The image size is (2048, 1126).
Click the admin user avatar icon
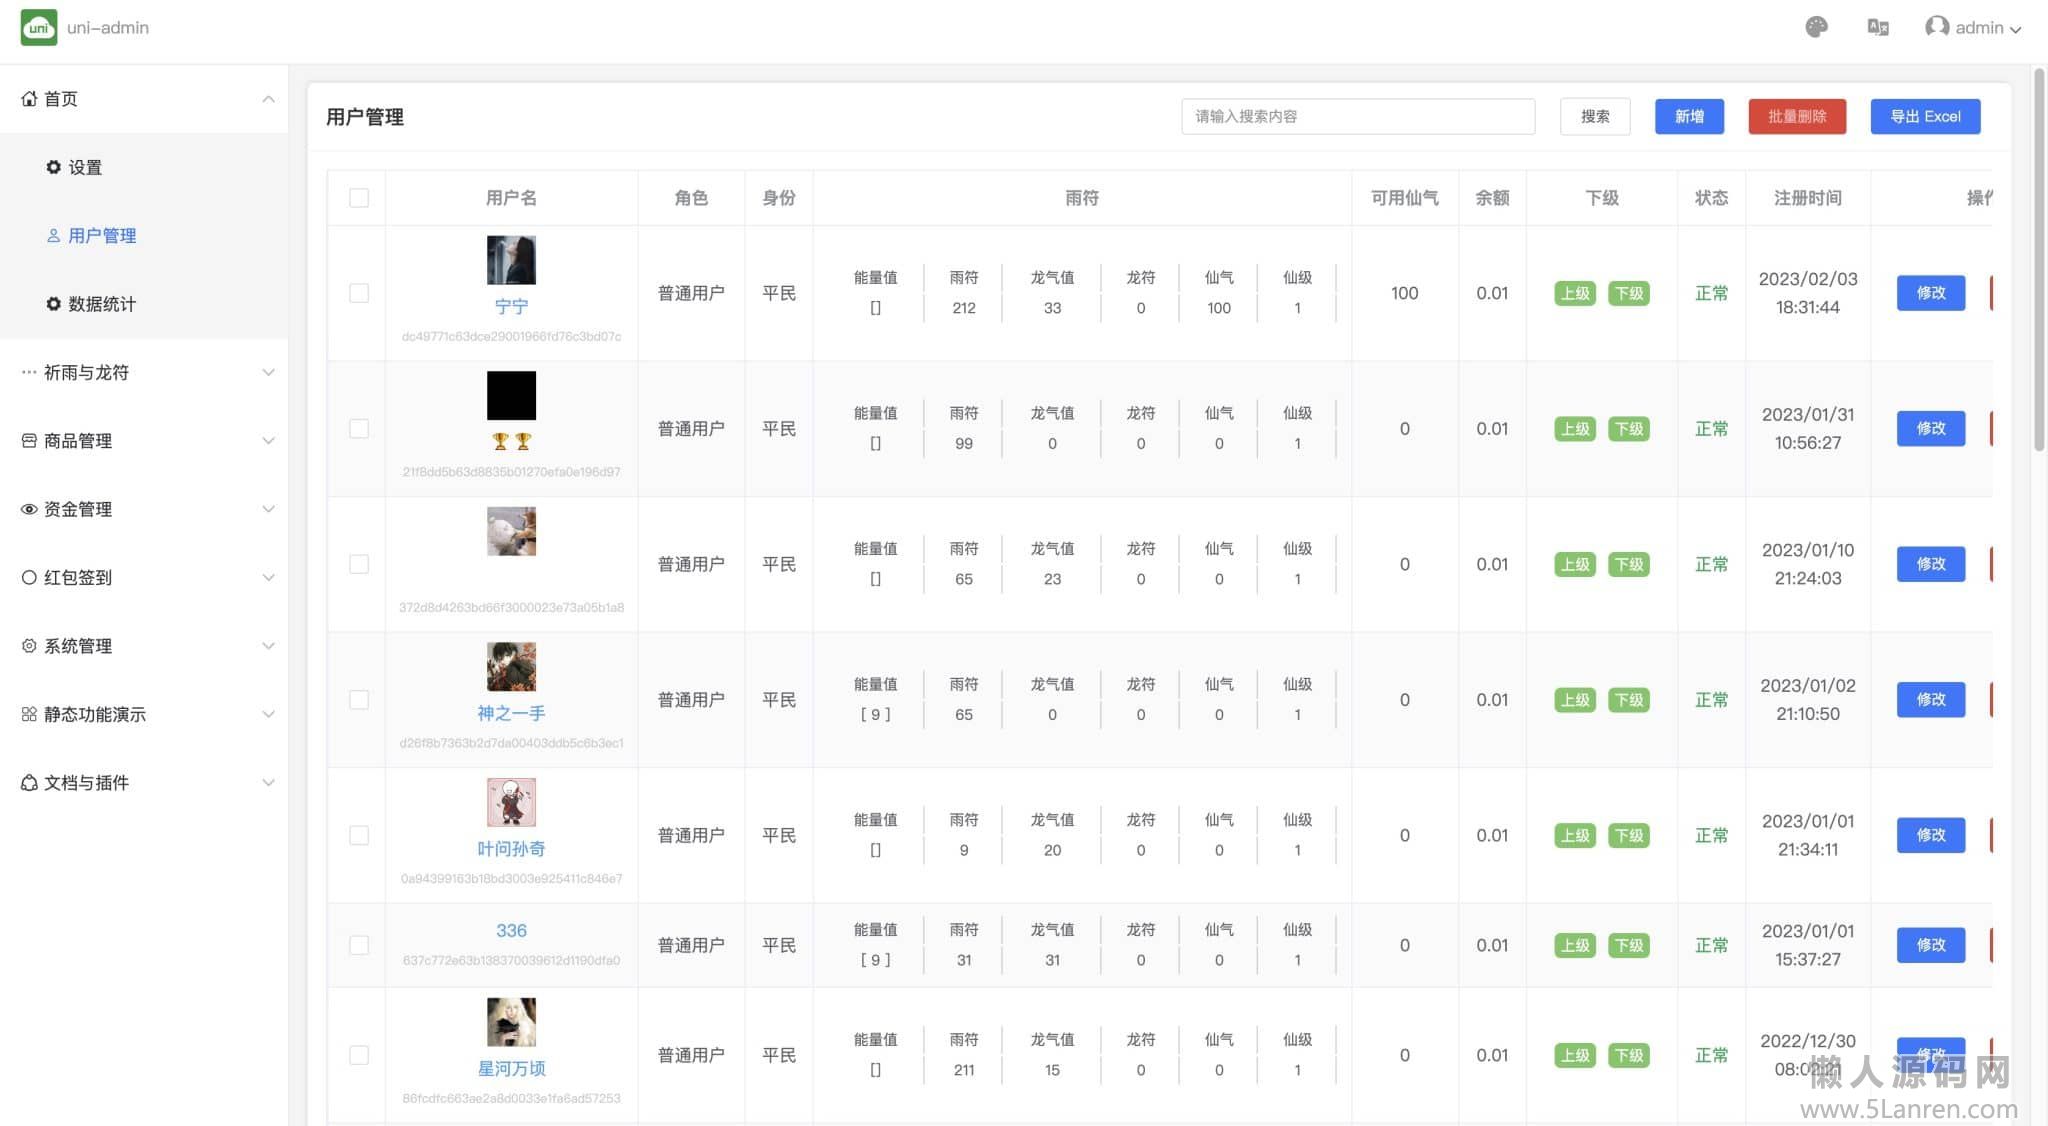1937,27
